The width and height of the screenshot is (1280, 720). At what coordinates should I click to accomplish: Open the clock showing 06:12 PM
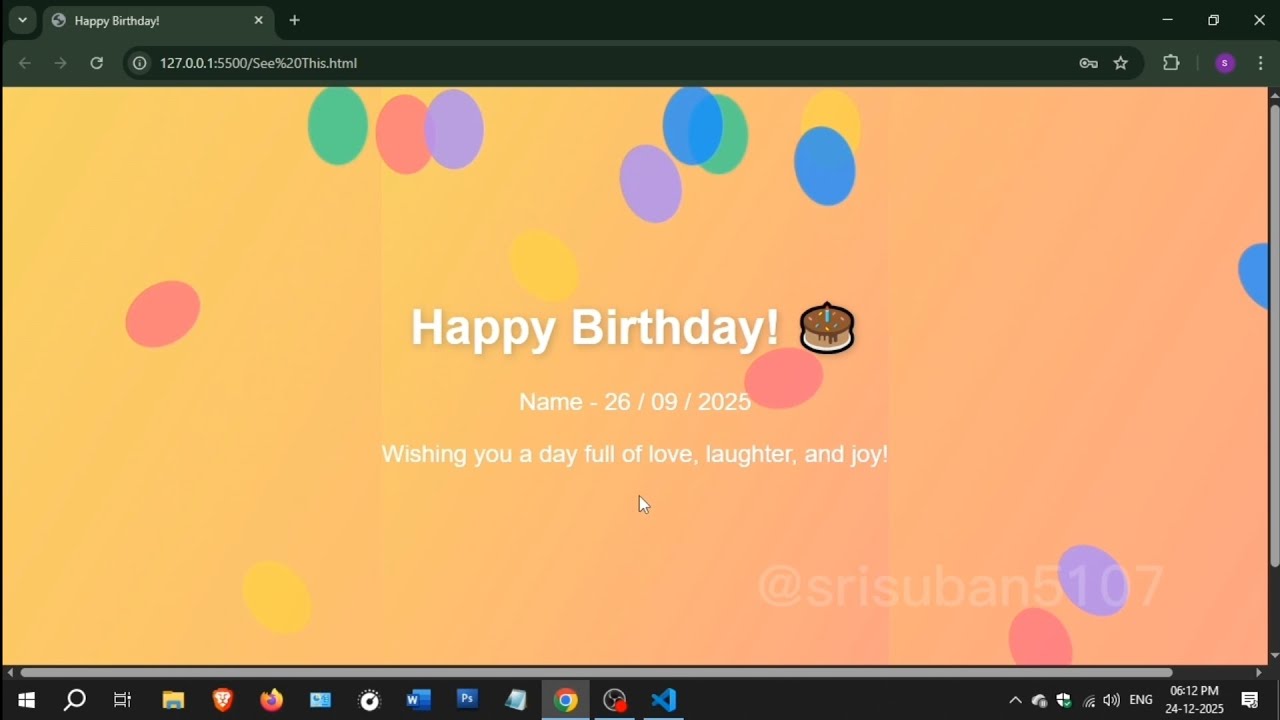click(x=1194, y=700)
